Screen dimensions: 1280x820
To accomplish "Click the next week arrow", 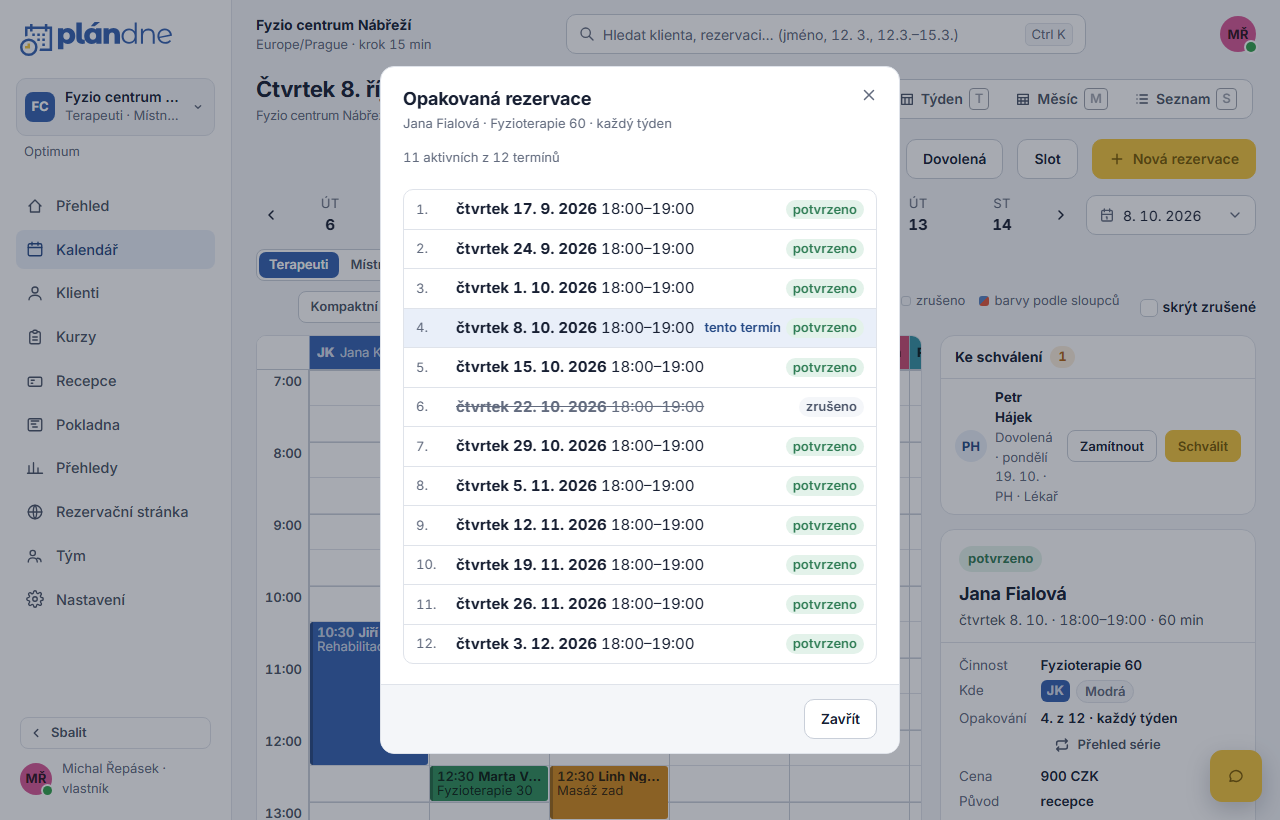I will click(1061, 215).
